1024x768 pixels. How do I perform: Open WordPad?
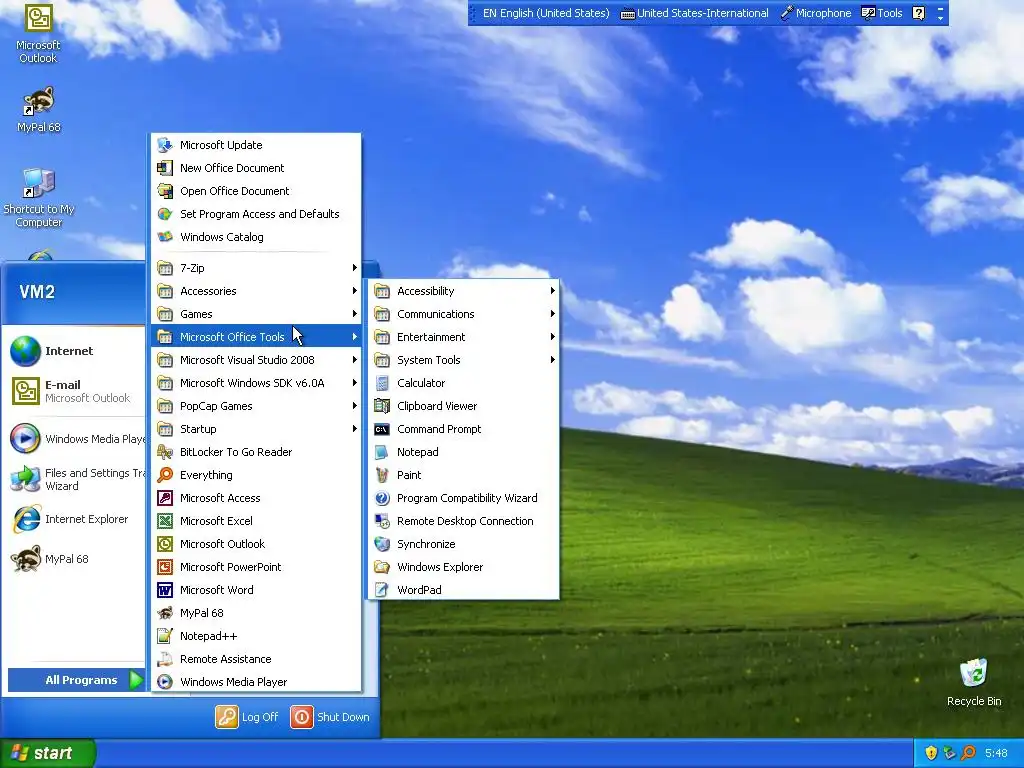[x=463, y=590]
